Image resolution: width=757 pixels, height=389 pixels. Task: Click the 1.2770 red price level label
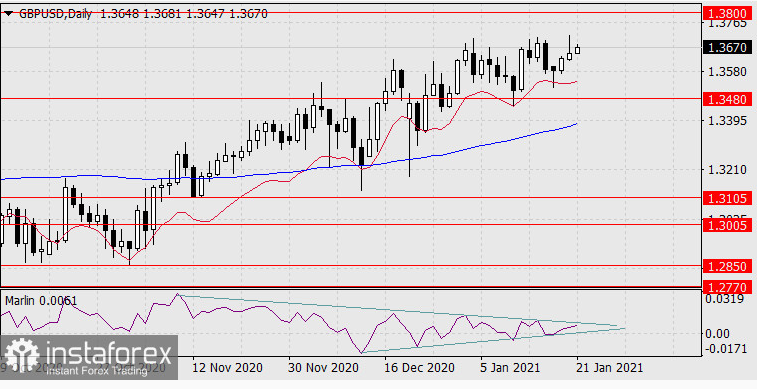click(x=728, y=287)
